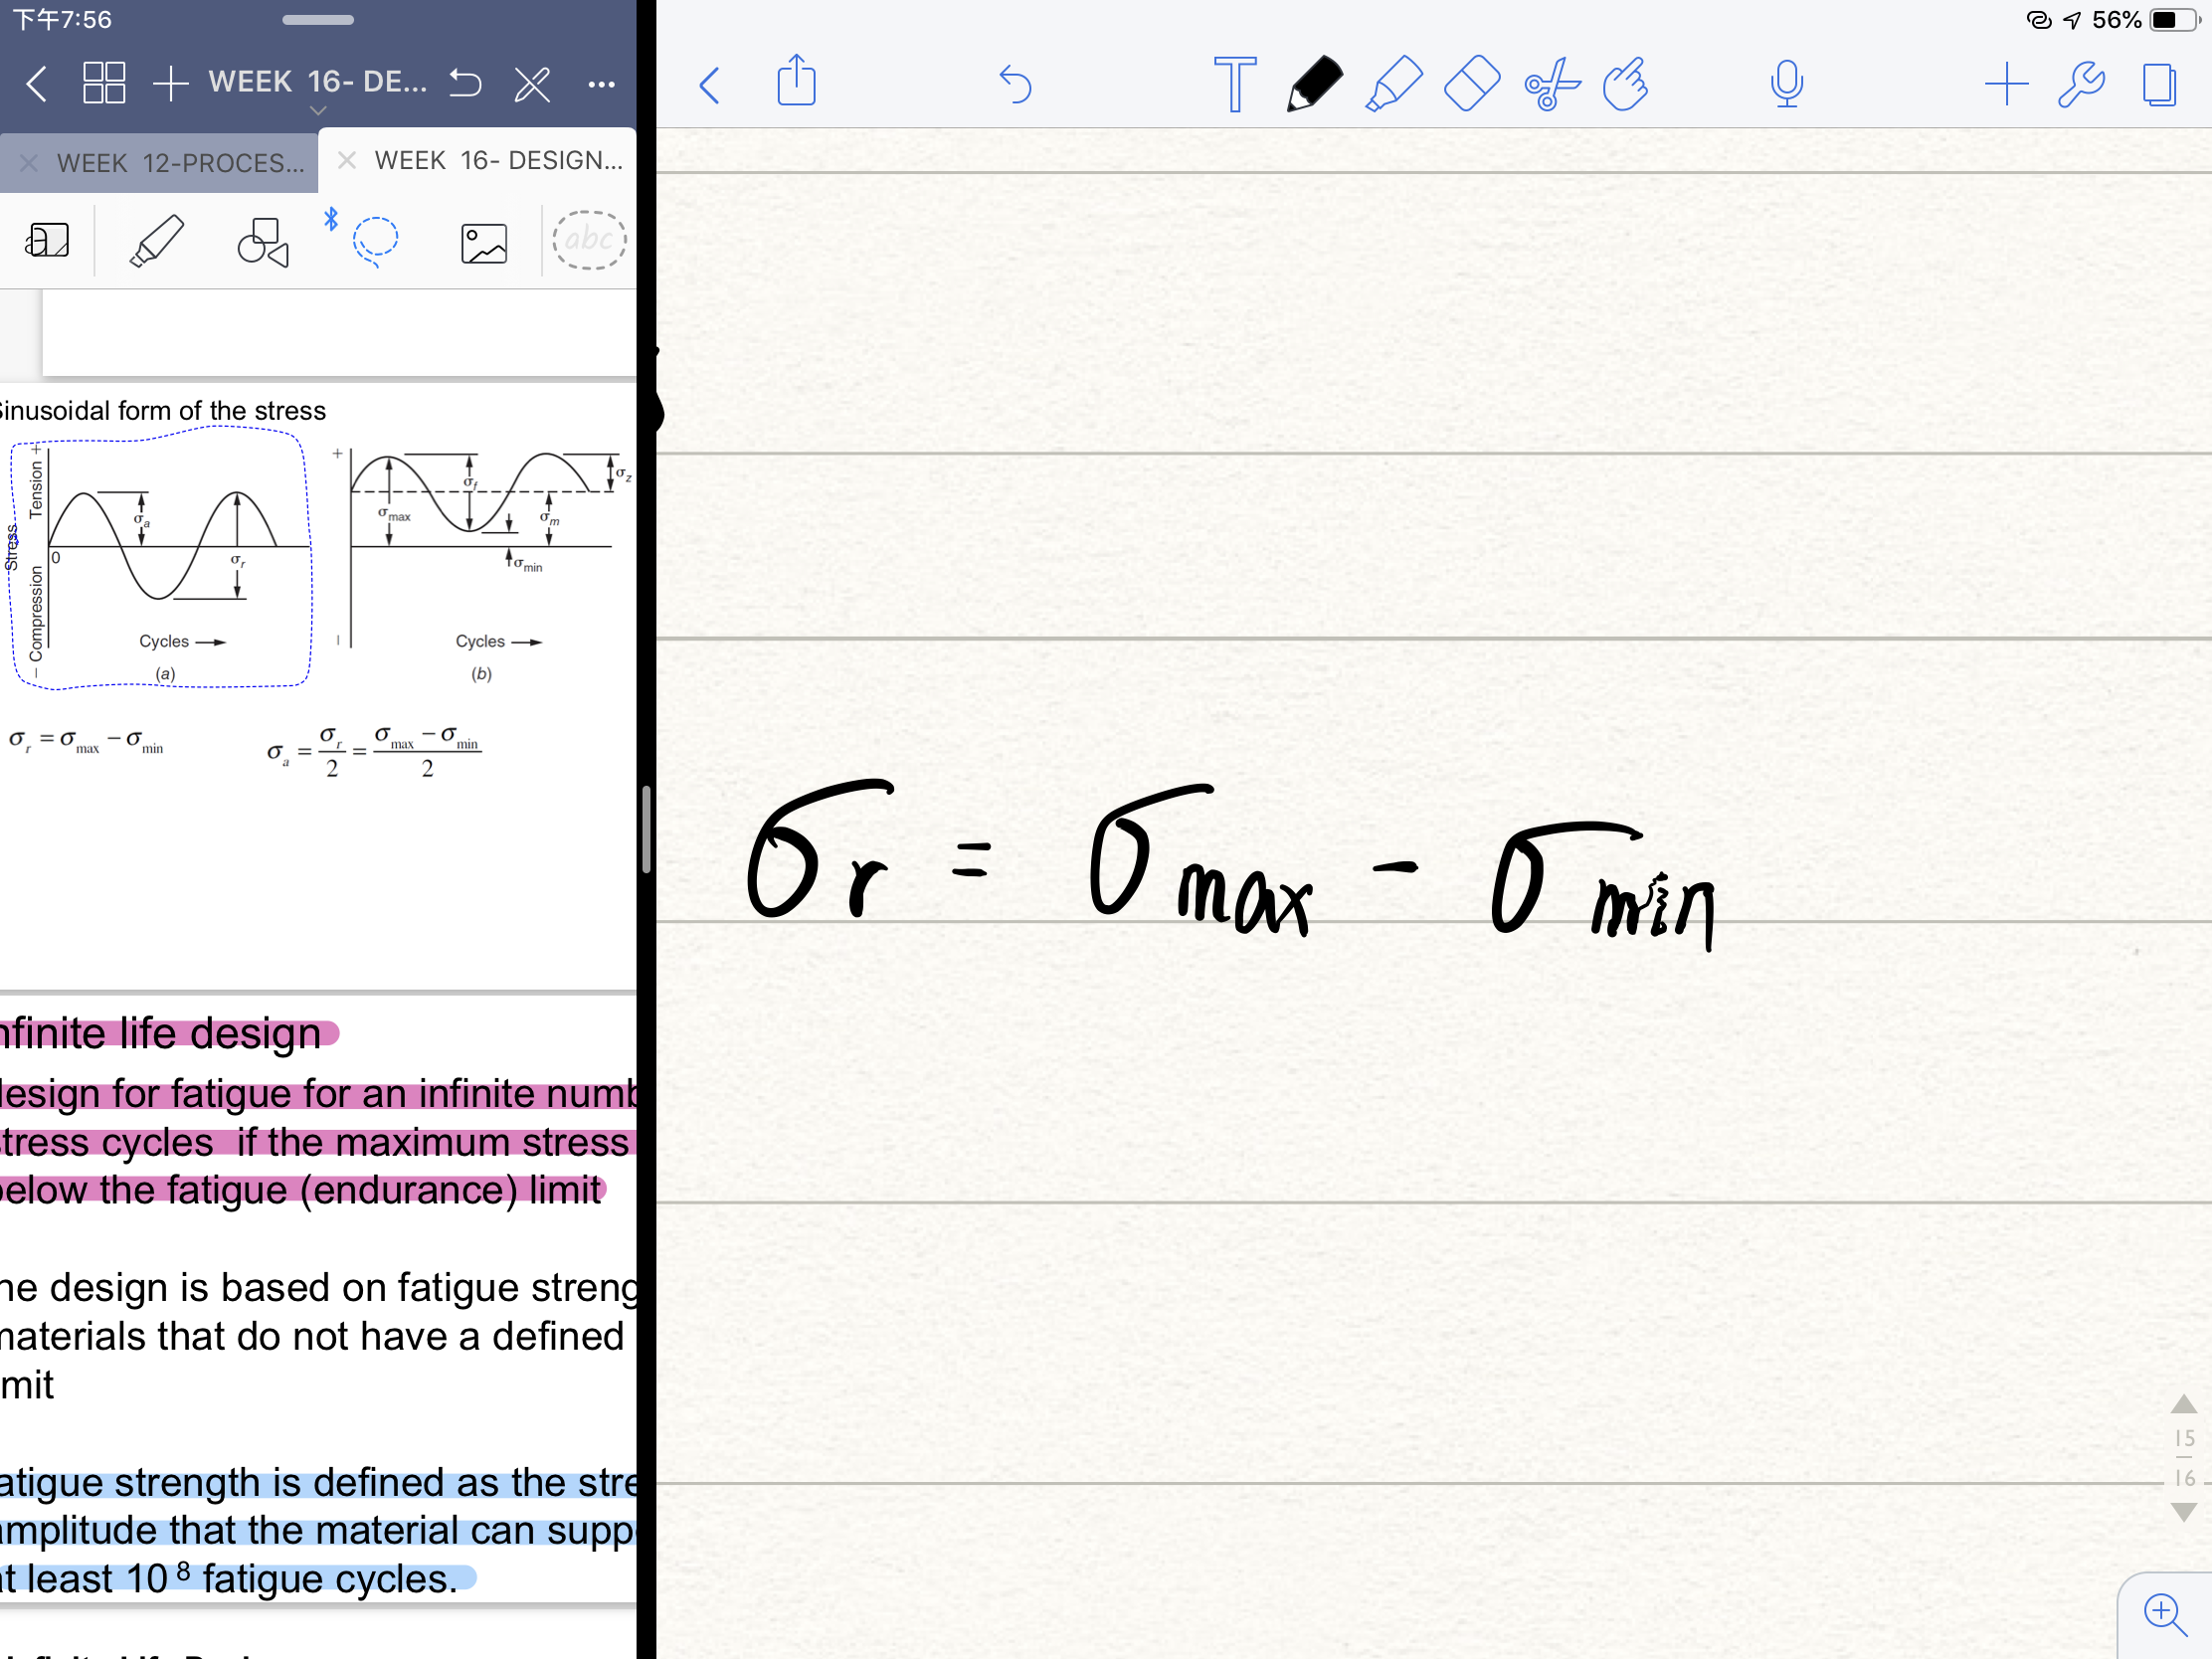Open the shapes tool
The width and height of the screenshot is (2212, 1659).
point(262,242)
